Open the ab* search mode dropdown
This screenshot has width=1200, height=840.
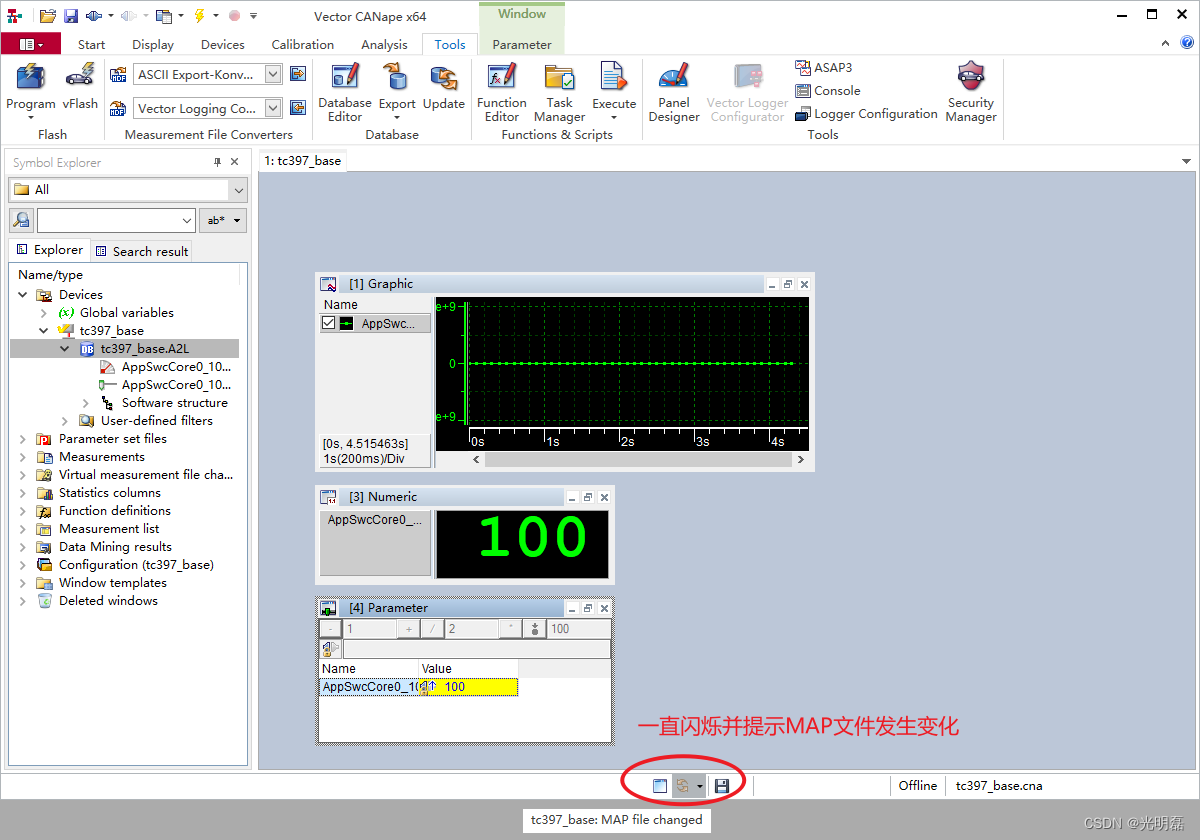click(223, 220)
